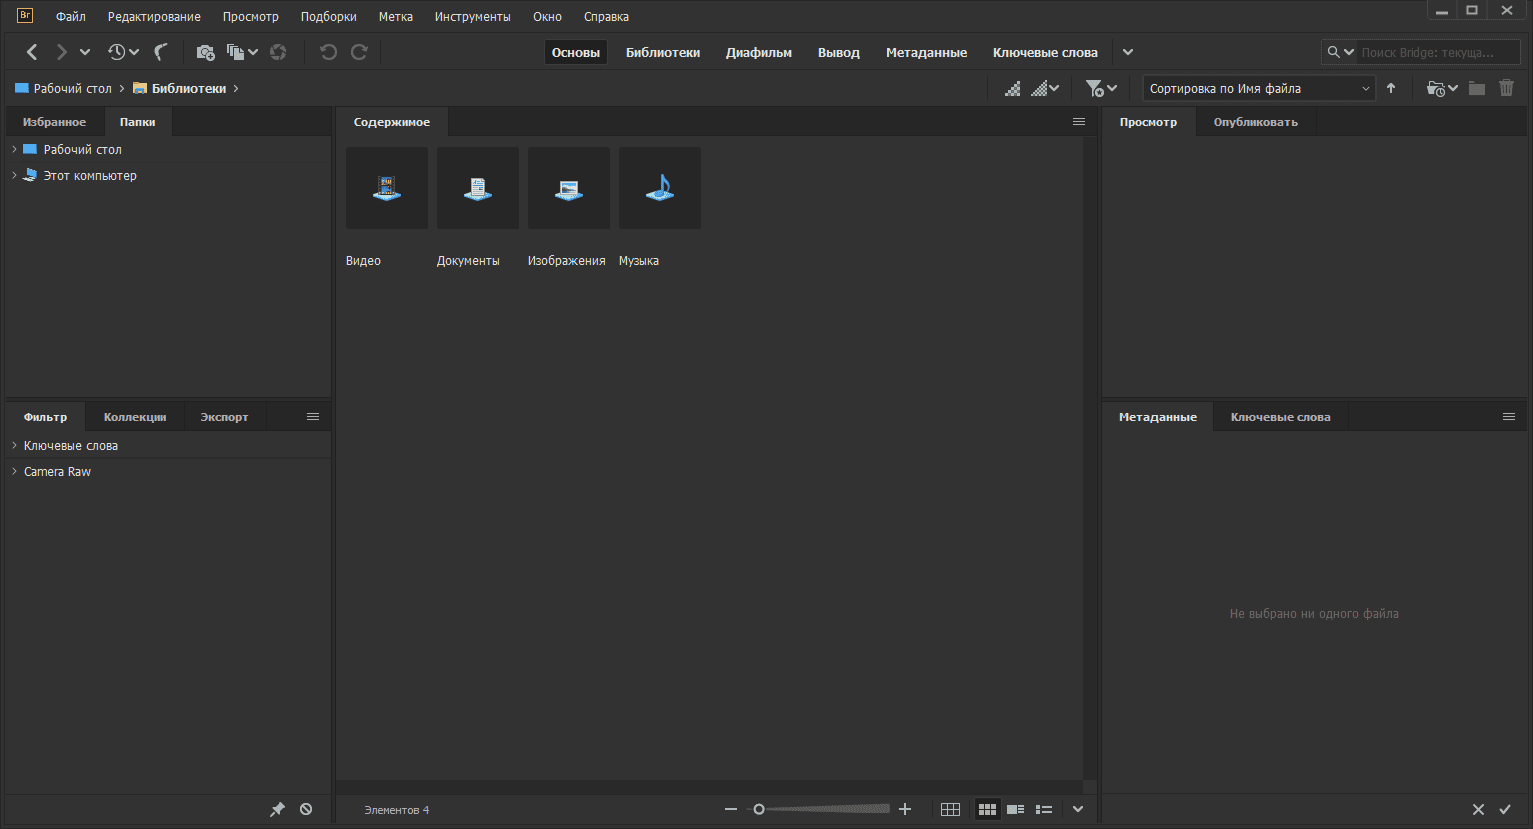Open the forward-history dropdown arrow
This screenshot has width=1533, height=829.
85,52
